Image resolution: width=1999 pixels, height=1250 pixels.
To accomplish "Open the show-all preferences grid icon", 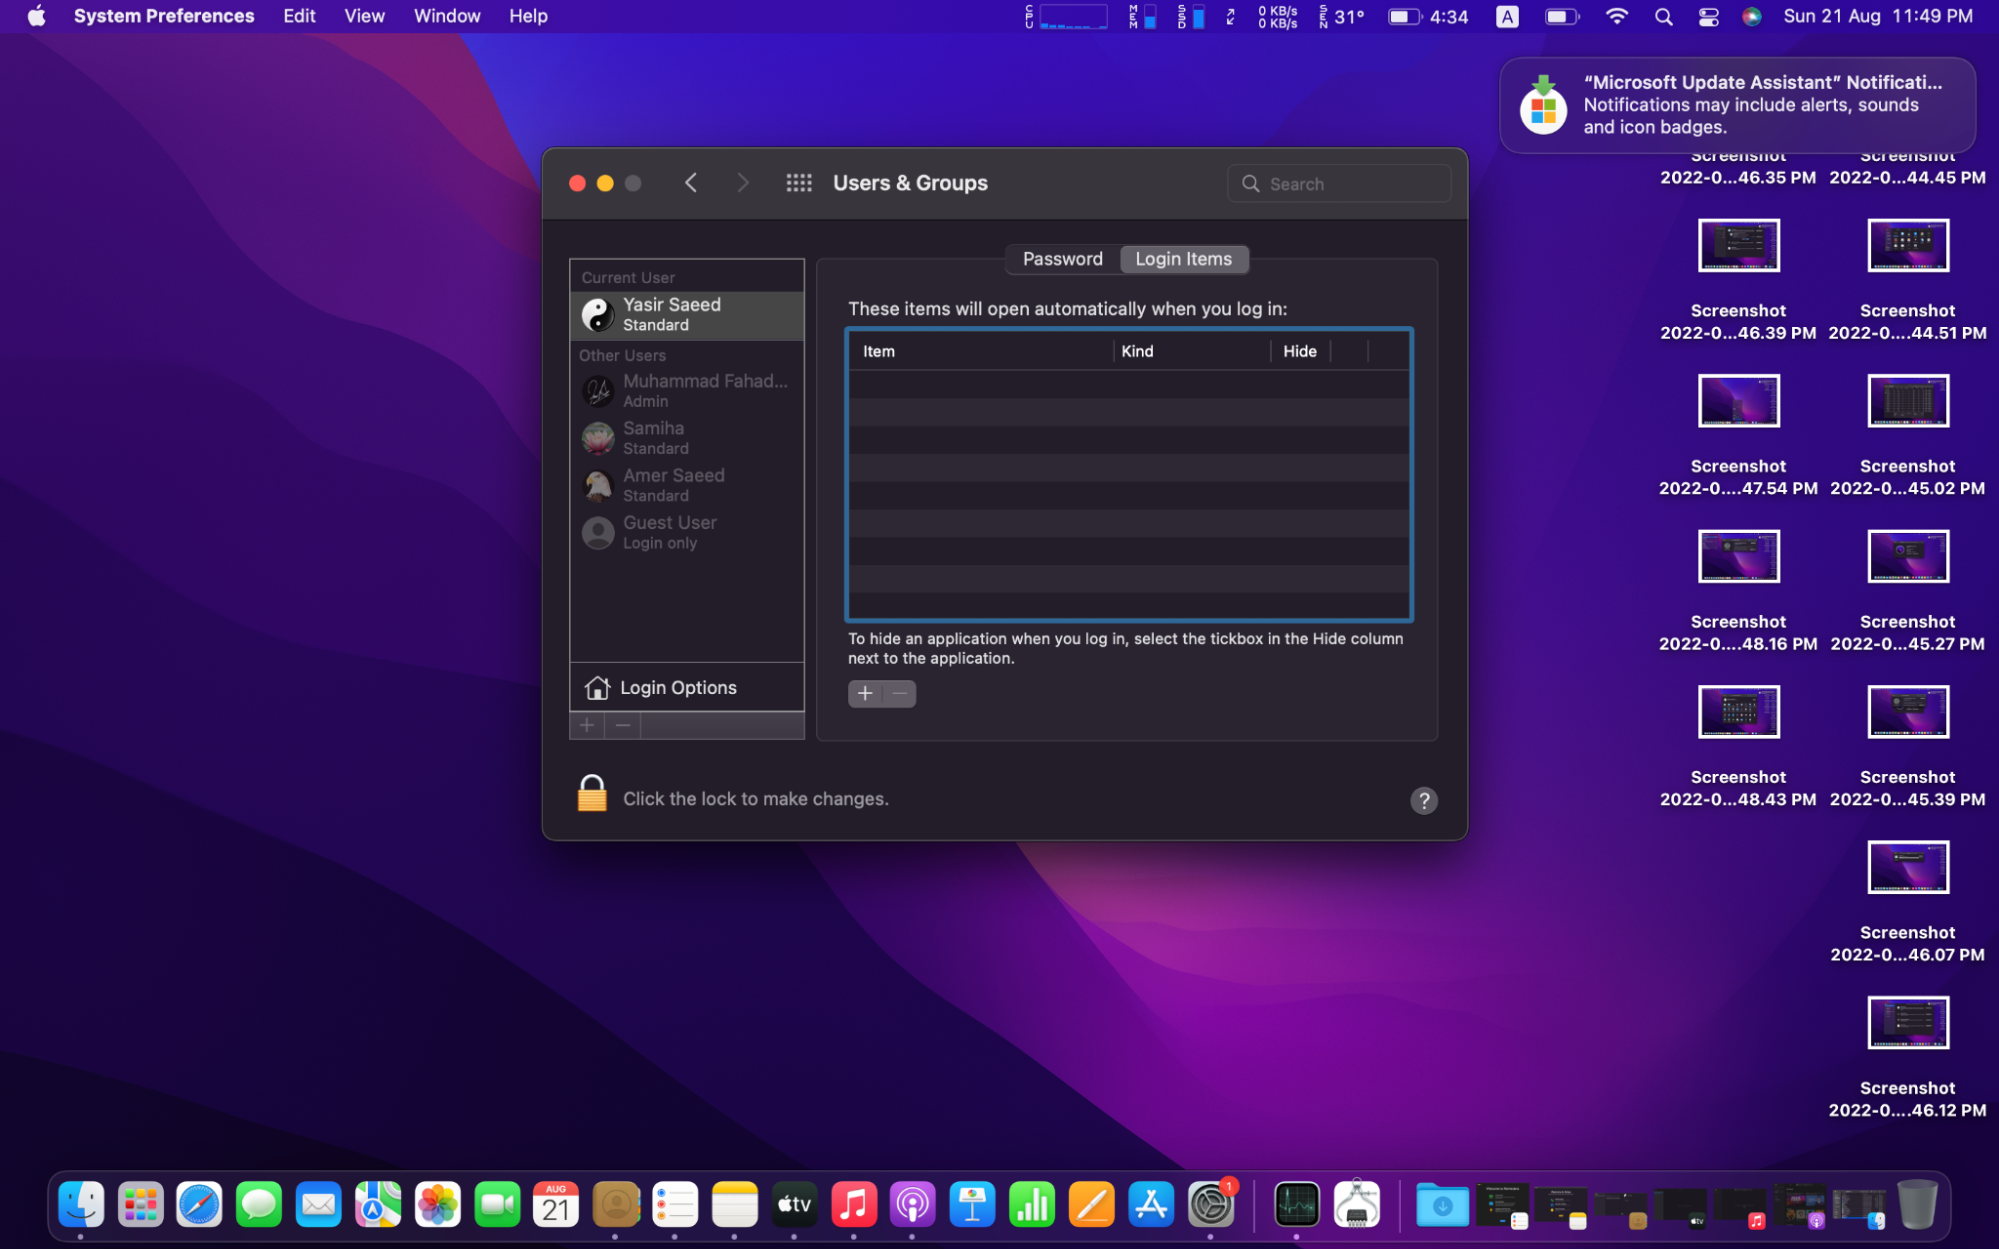I will pos(798,183).
